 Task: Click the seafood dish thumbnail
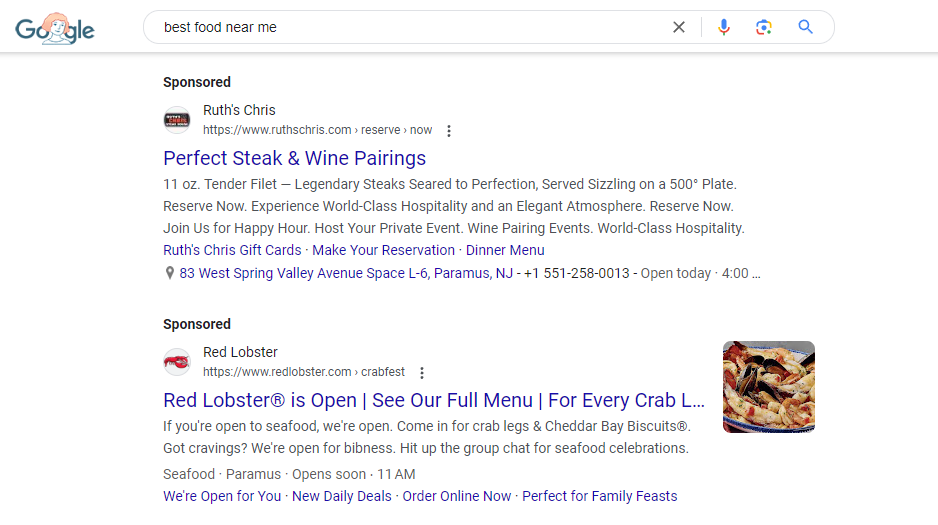pos(769,387)
